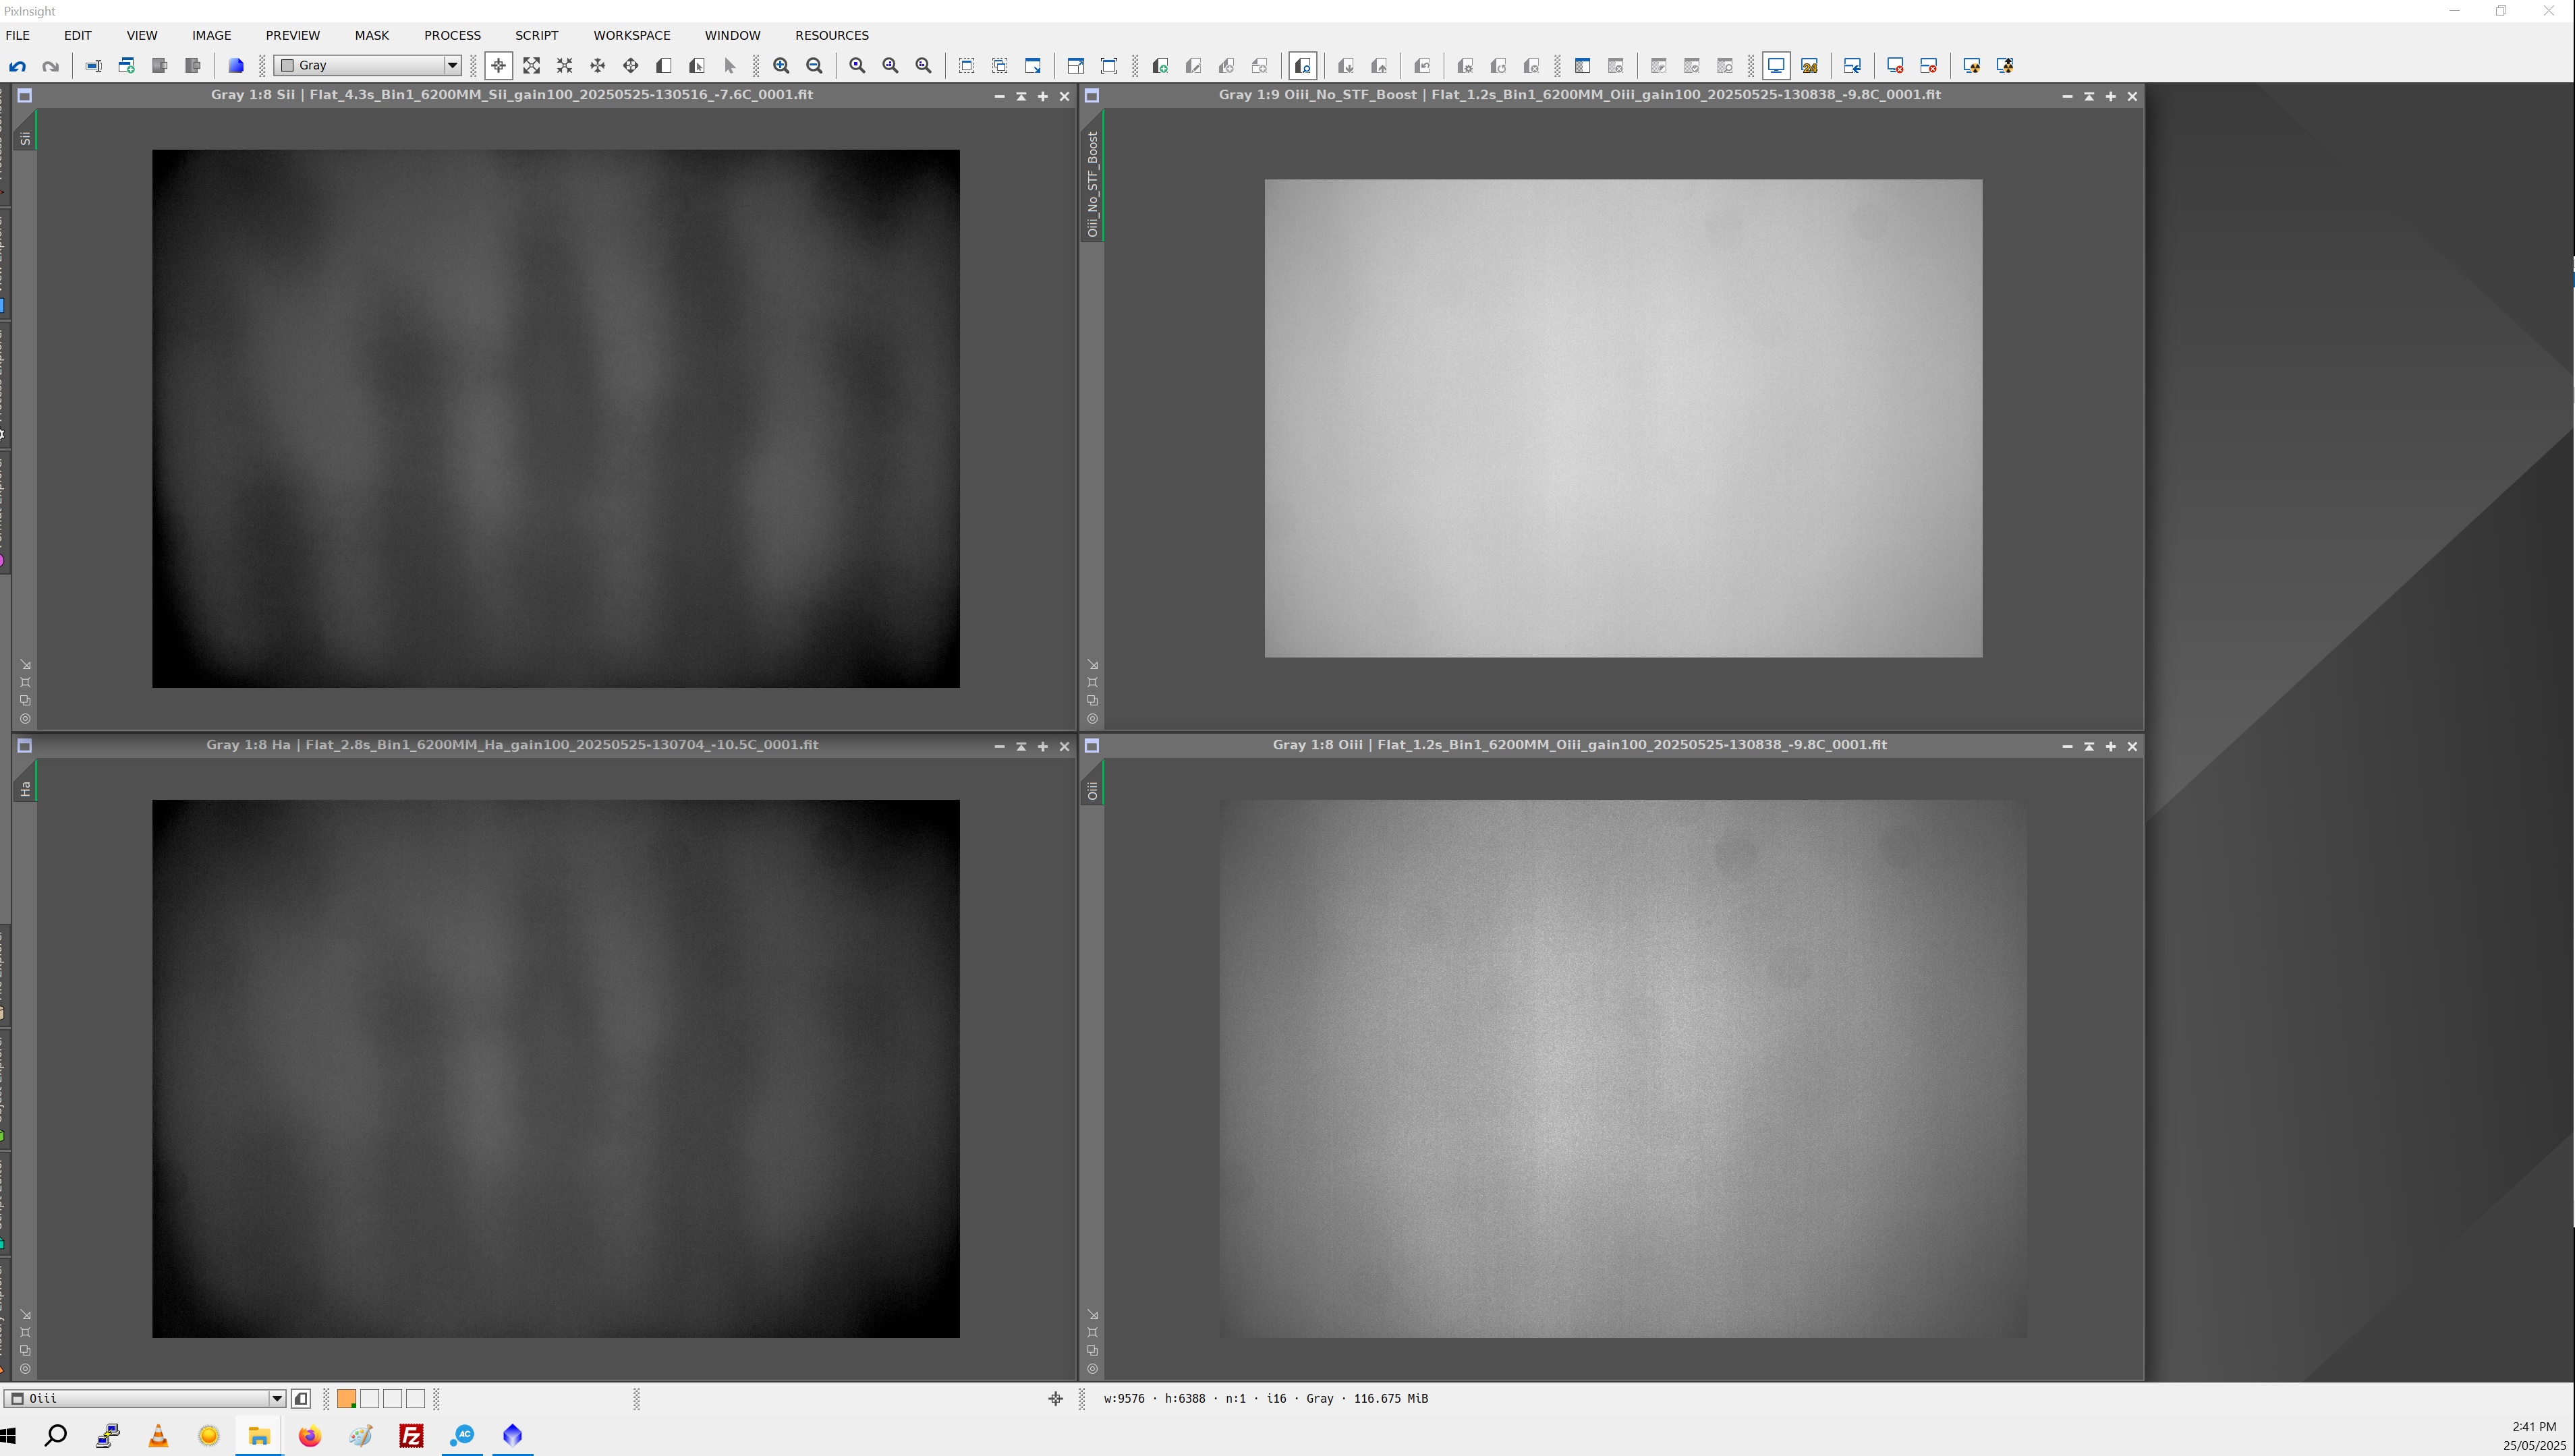
Task: Click the Undo arrow in the toolbar
Action: click(17, 66)
